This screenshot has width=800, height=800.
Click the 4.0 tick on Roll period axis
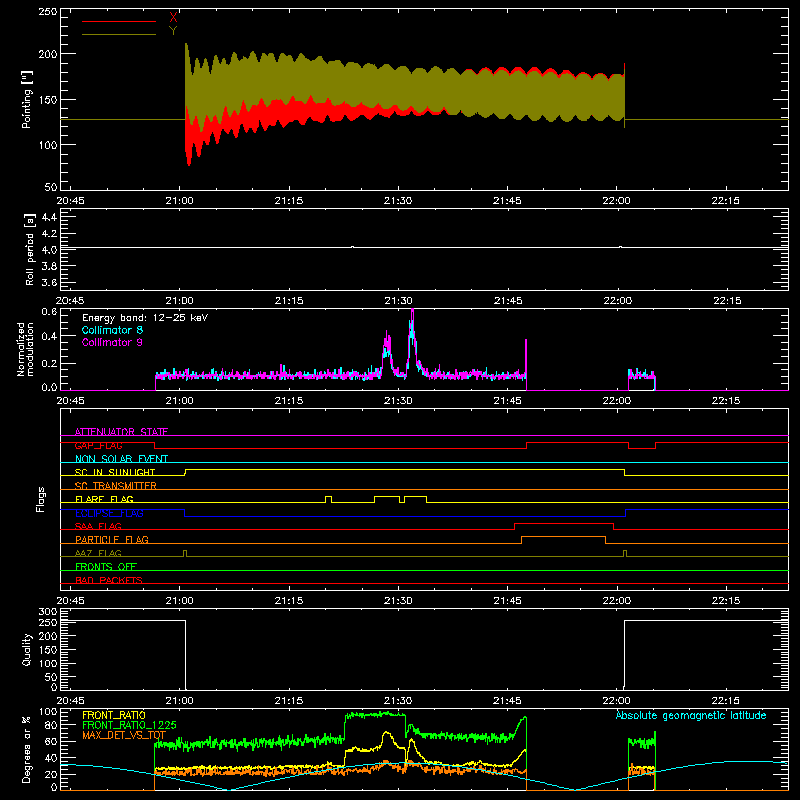point(49,250)
